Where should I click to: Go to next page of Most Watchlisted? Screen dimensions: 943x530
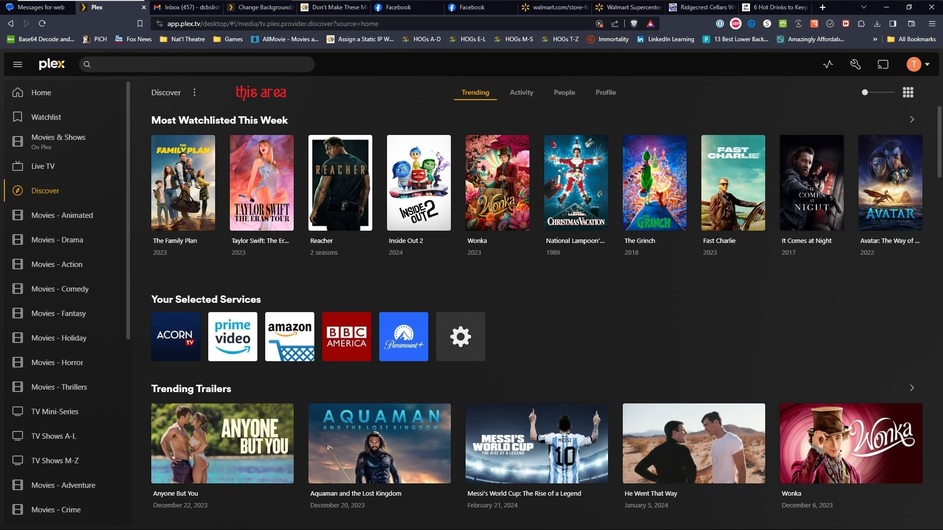[912, 120]
